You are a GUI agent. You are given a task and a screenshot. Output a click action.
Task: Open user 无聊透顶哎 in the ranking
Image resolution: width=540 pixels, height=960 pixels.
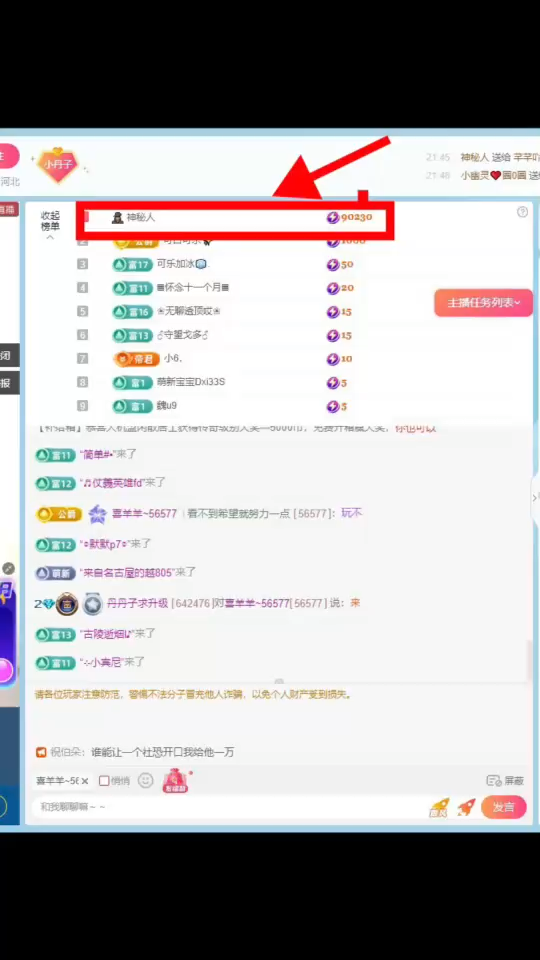point(189,312)
